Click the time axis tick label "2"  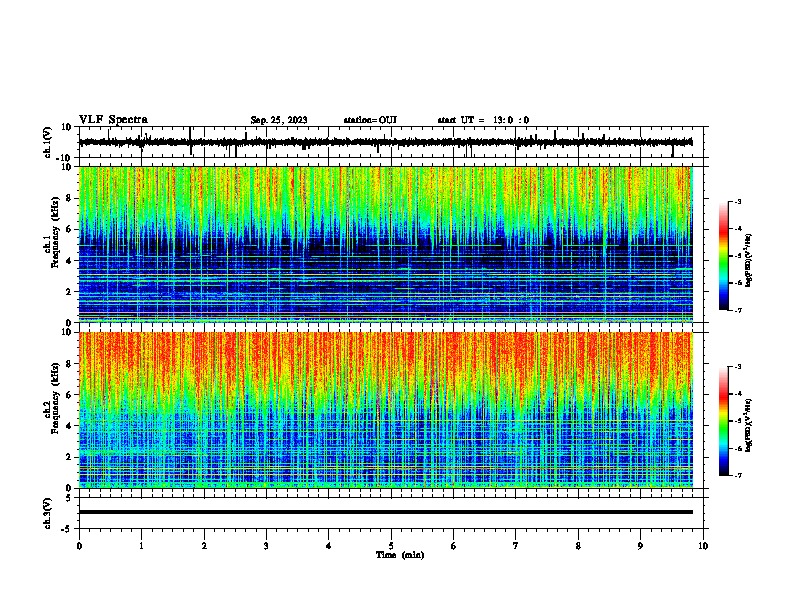pyautogui.click(x=204, y=546)
